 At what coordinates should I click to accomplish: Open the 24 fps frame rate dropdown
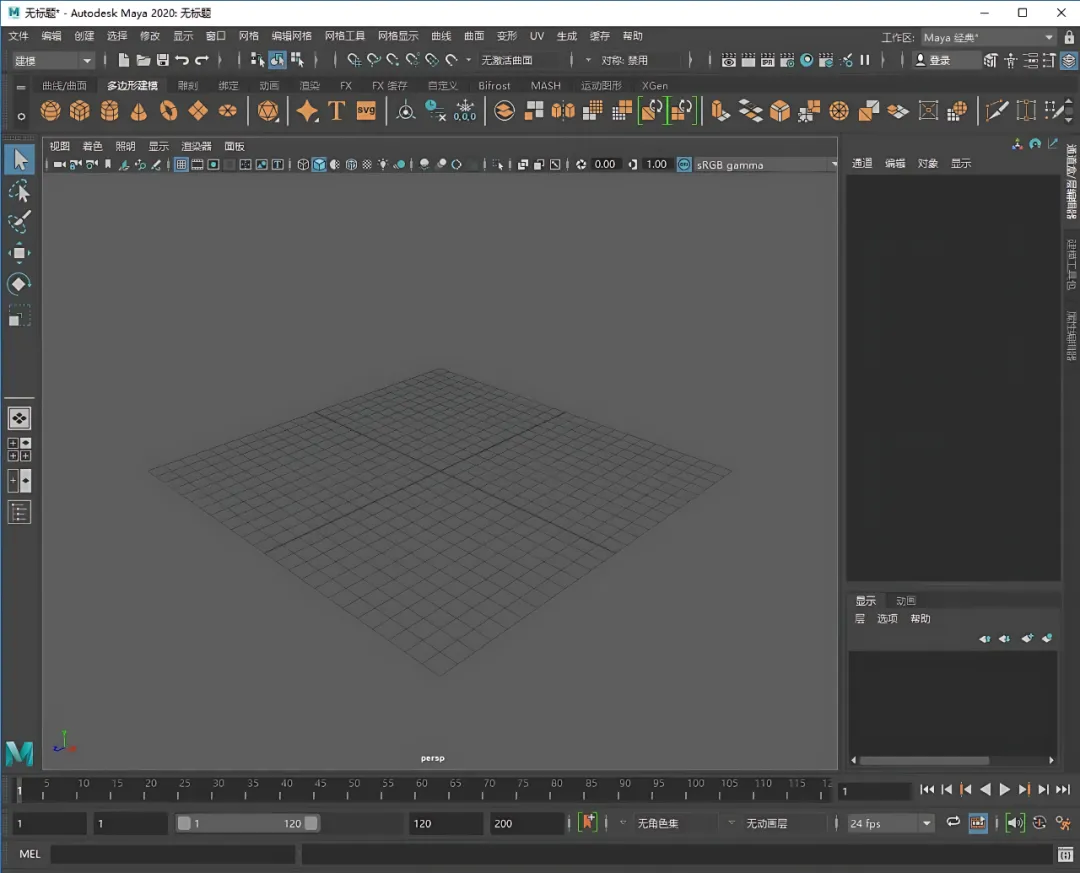pos(889,823)
